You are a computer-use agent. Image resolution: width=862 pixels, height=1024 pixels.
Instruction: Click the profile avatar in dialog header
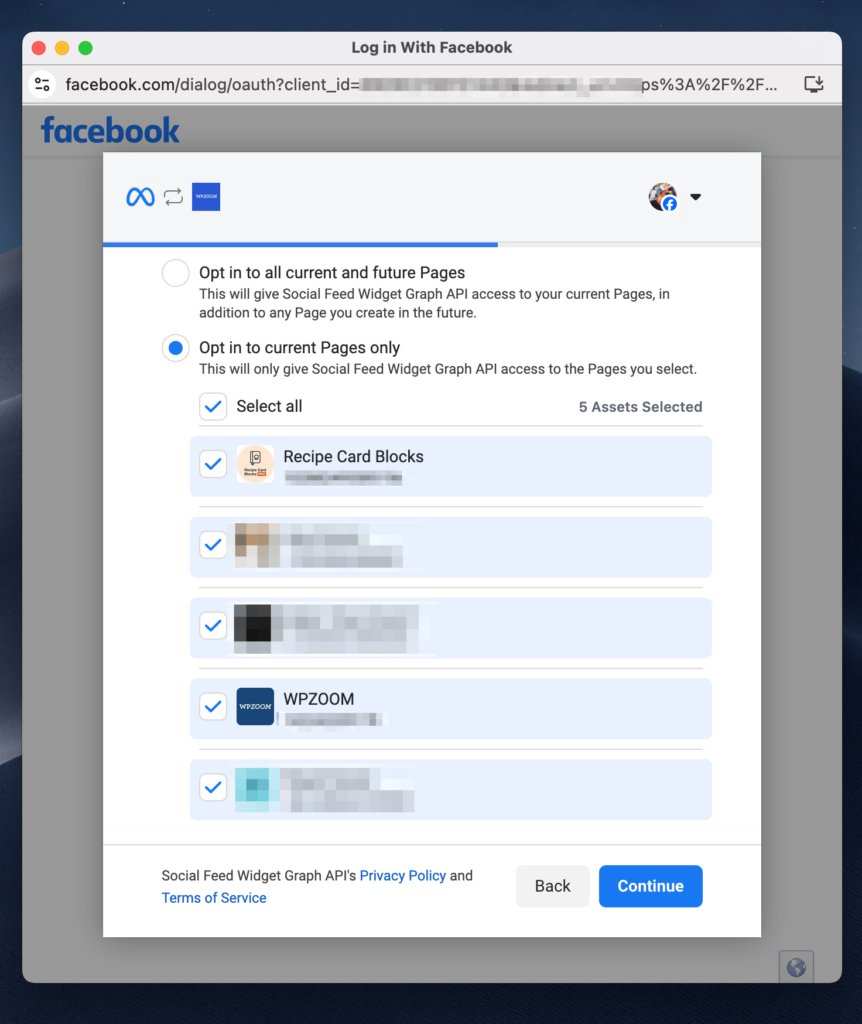point(663,197)
